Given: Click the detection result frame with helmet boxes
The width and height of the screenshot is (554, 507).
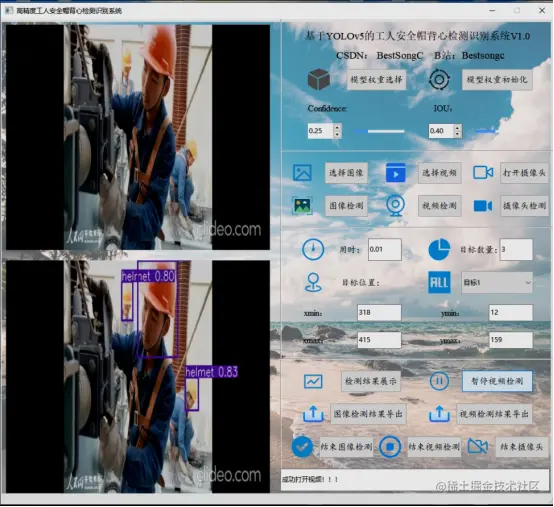Looking at the screenshot, I should coord(138,377).
